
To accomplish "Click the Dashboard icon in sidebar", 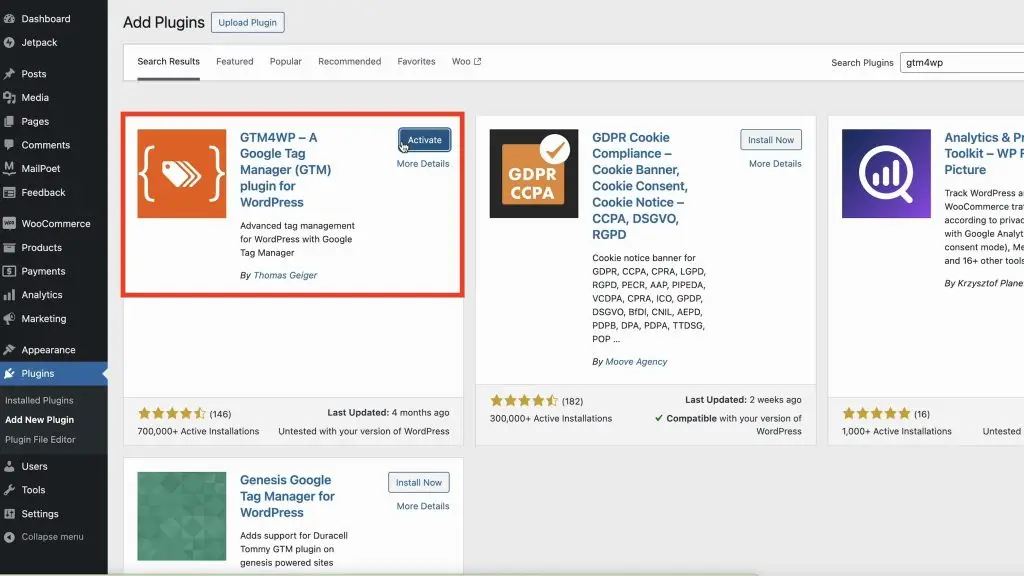I will click(x=9, y=19).
